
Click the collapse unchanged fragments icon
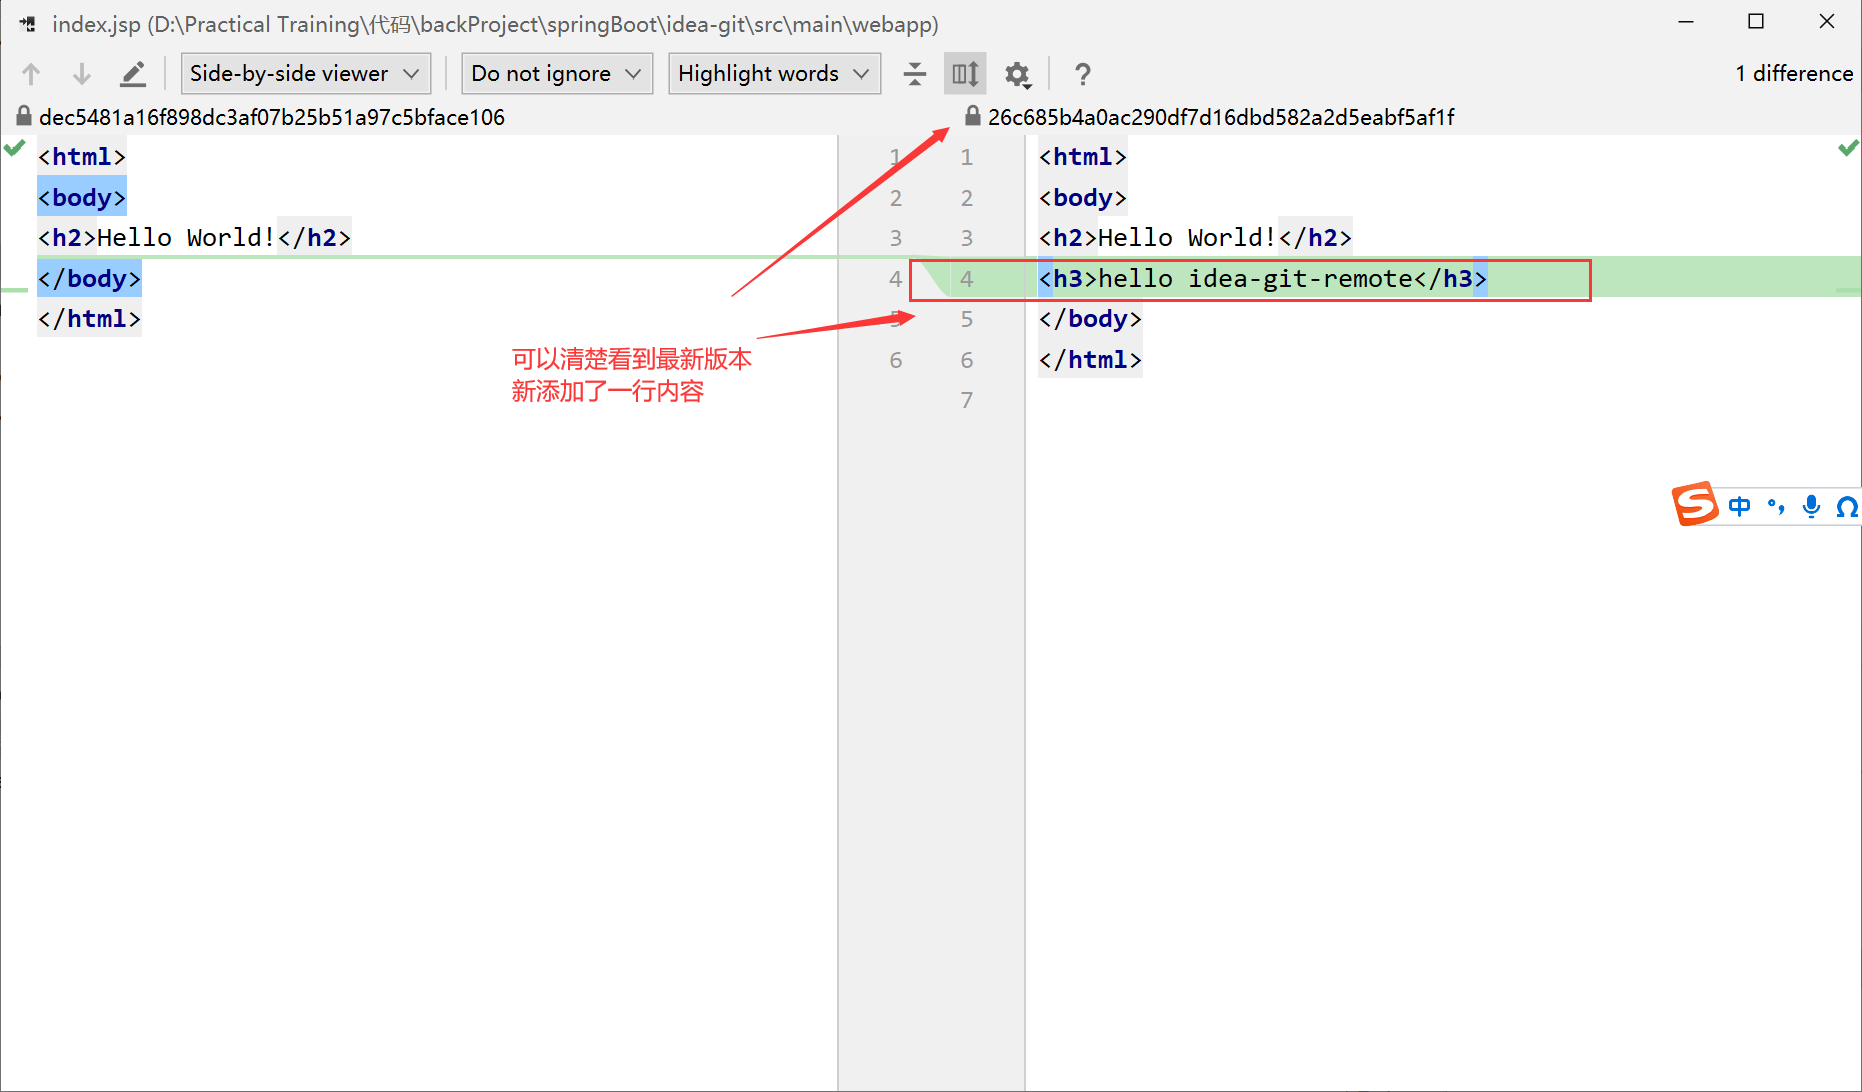915,74
